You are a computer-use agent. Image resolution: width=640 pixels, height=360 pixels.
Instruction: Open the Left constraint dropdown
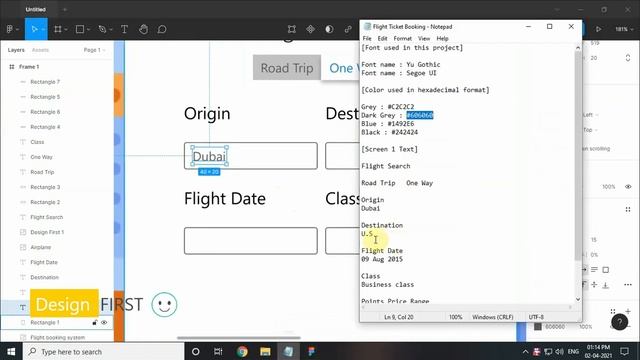(x=591, y=115)
